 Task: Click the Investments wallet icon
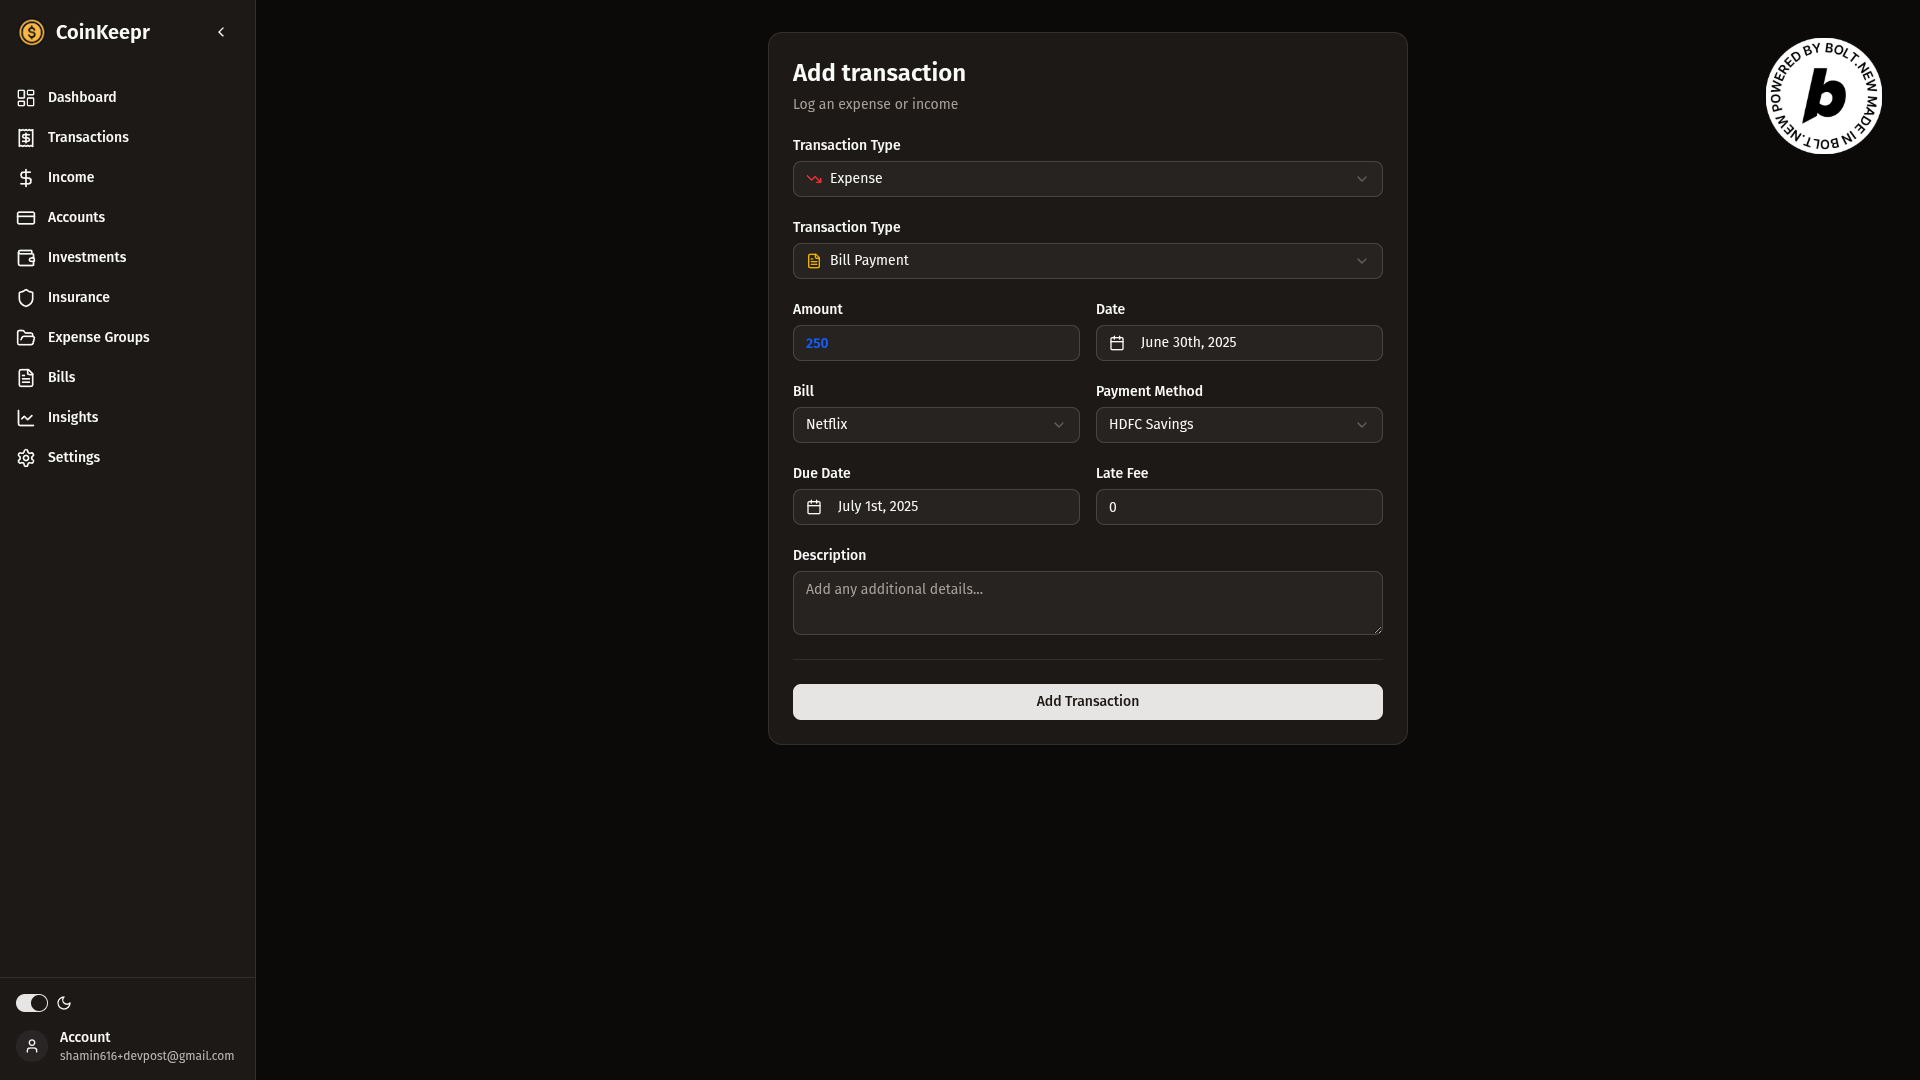(26, 258)
